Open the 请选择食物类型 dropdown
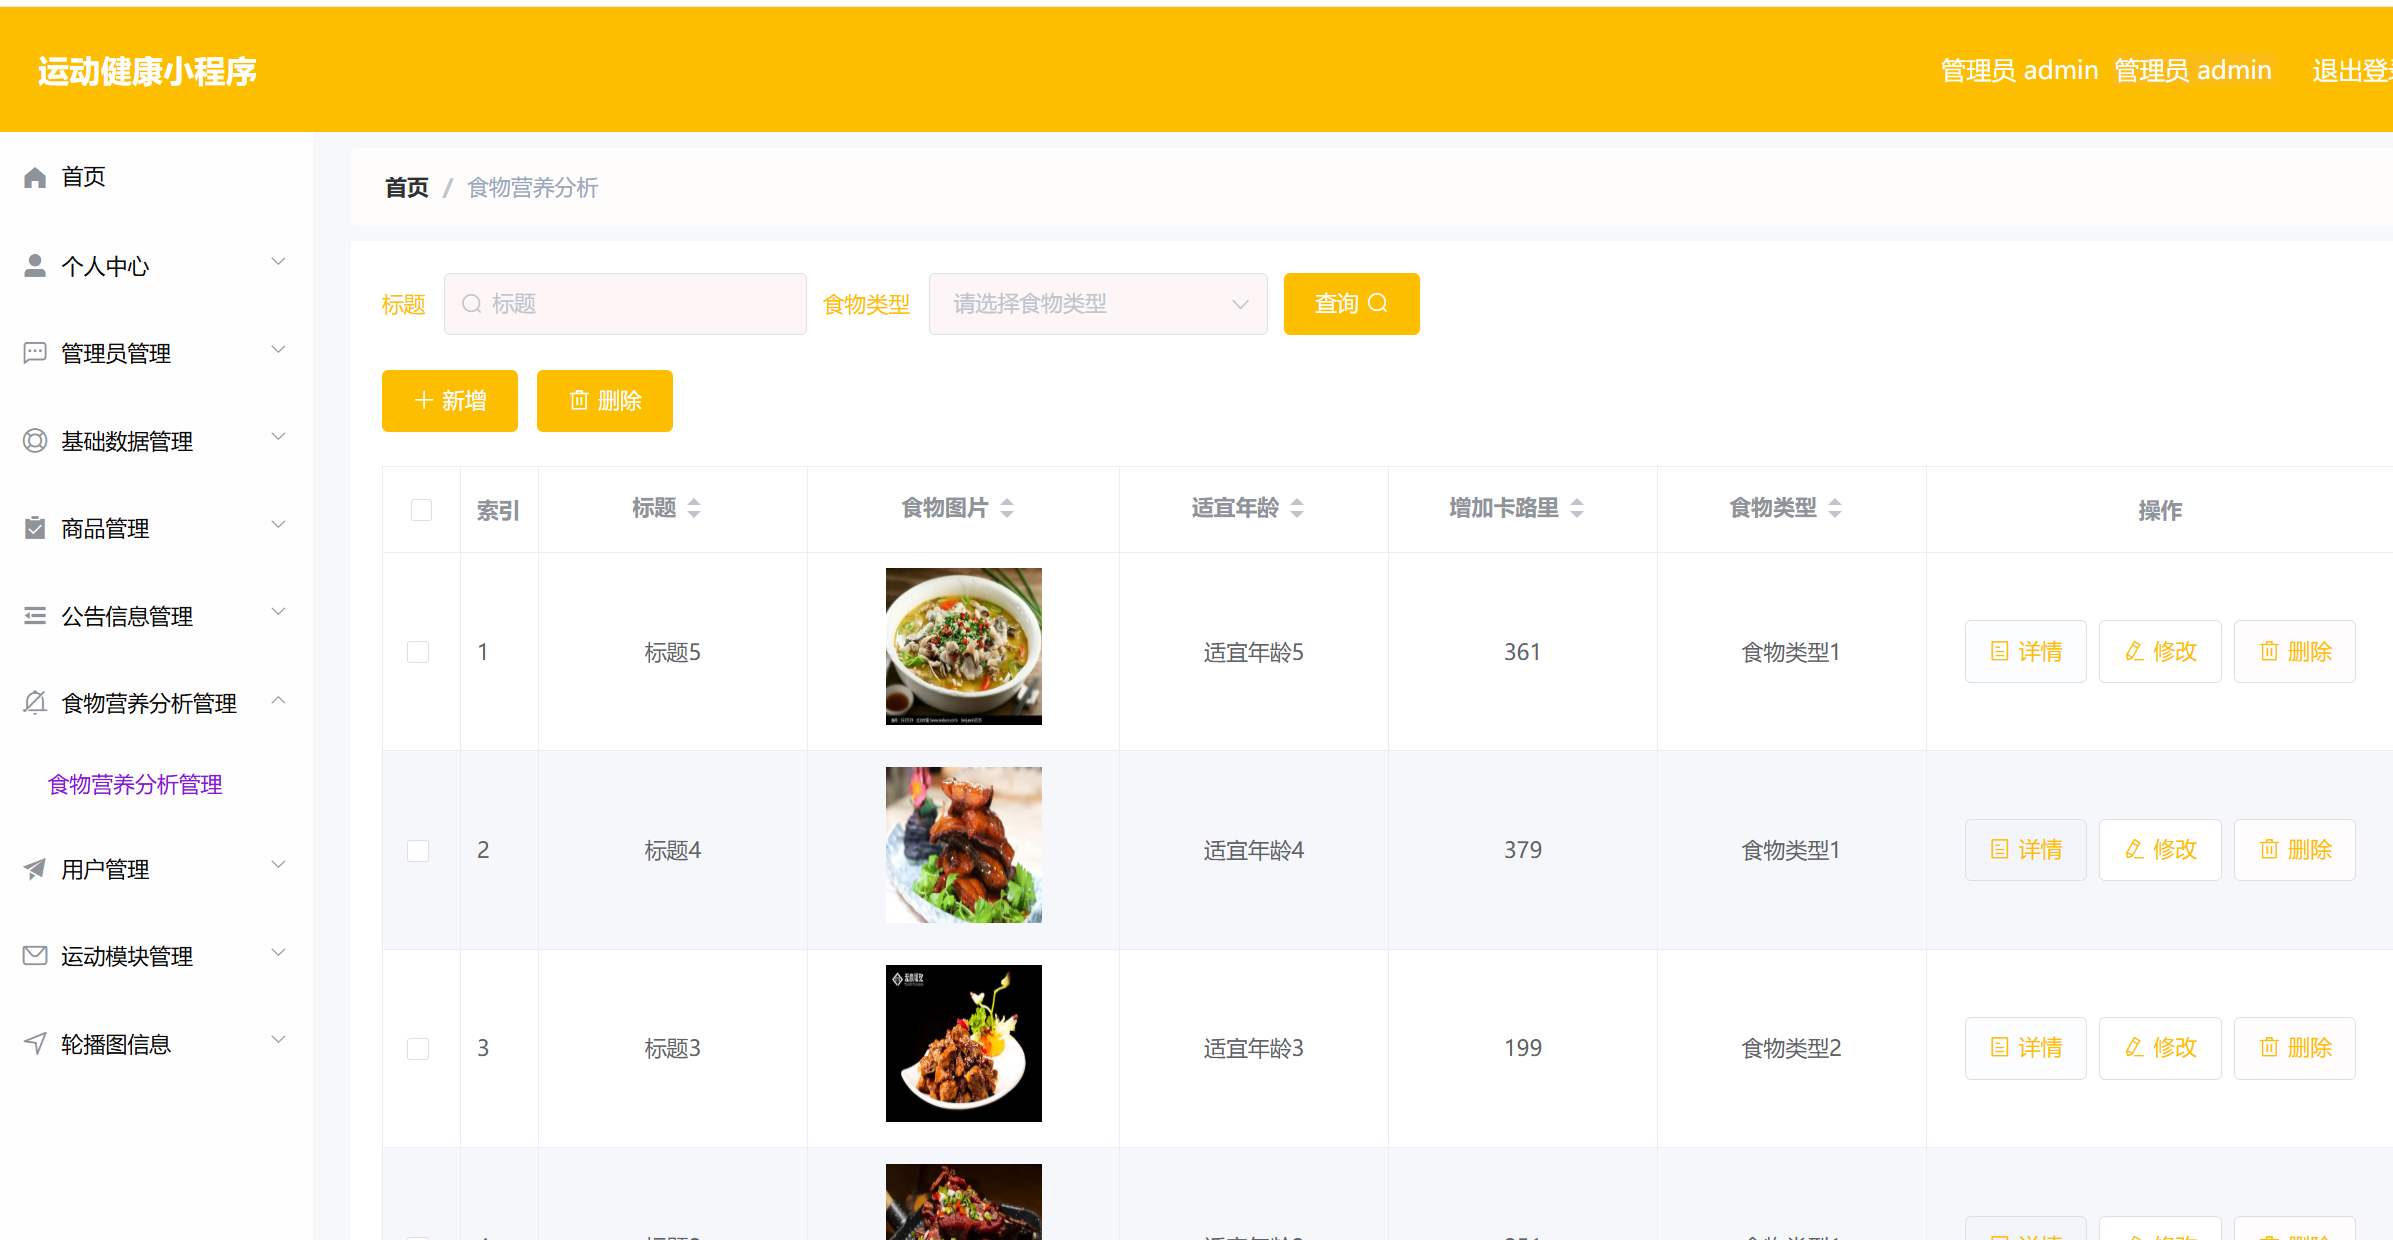The image size is (2393, 1240). click(1097, 304)
